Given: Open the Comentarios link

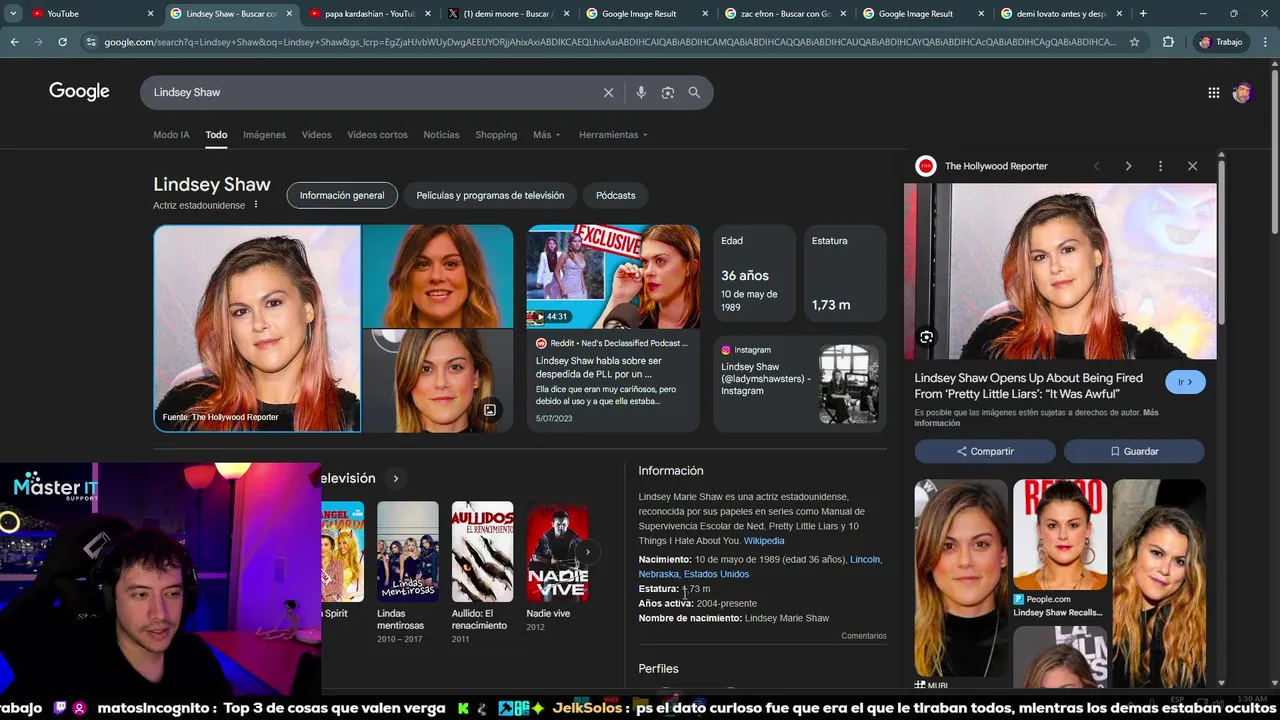Looking at the screenshot, I should pyautogui.click(x=864, y=636).
